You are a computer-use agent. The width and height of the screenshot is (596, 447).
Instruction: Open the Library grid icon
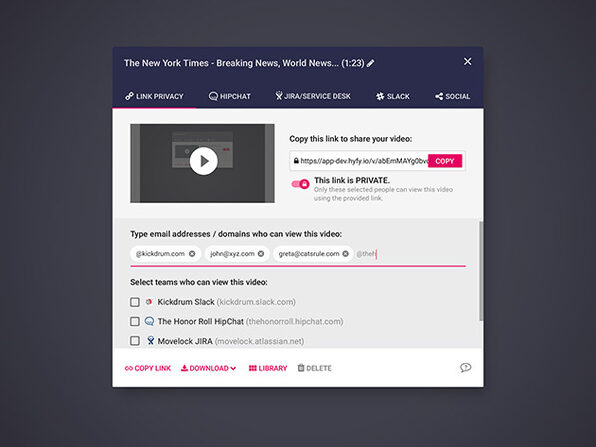point(252,368)
